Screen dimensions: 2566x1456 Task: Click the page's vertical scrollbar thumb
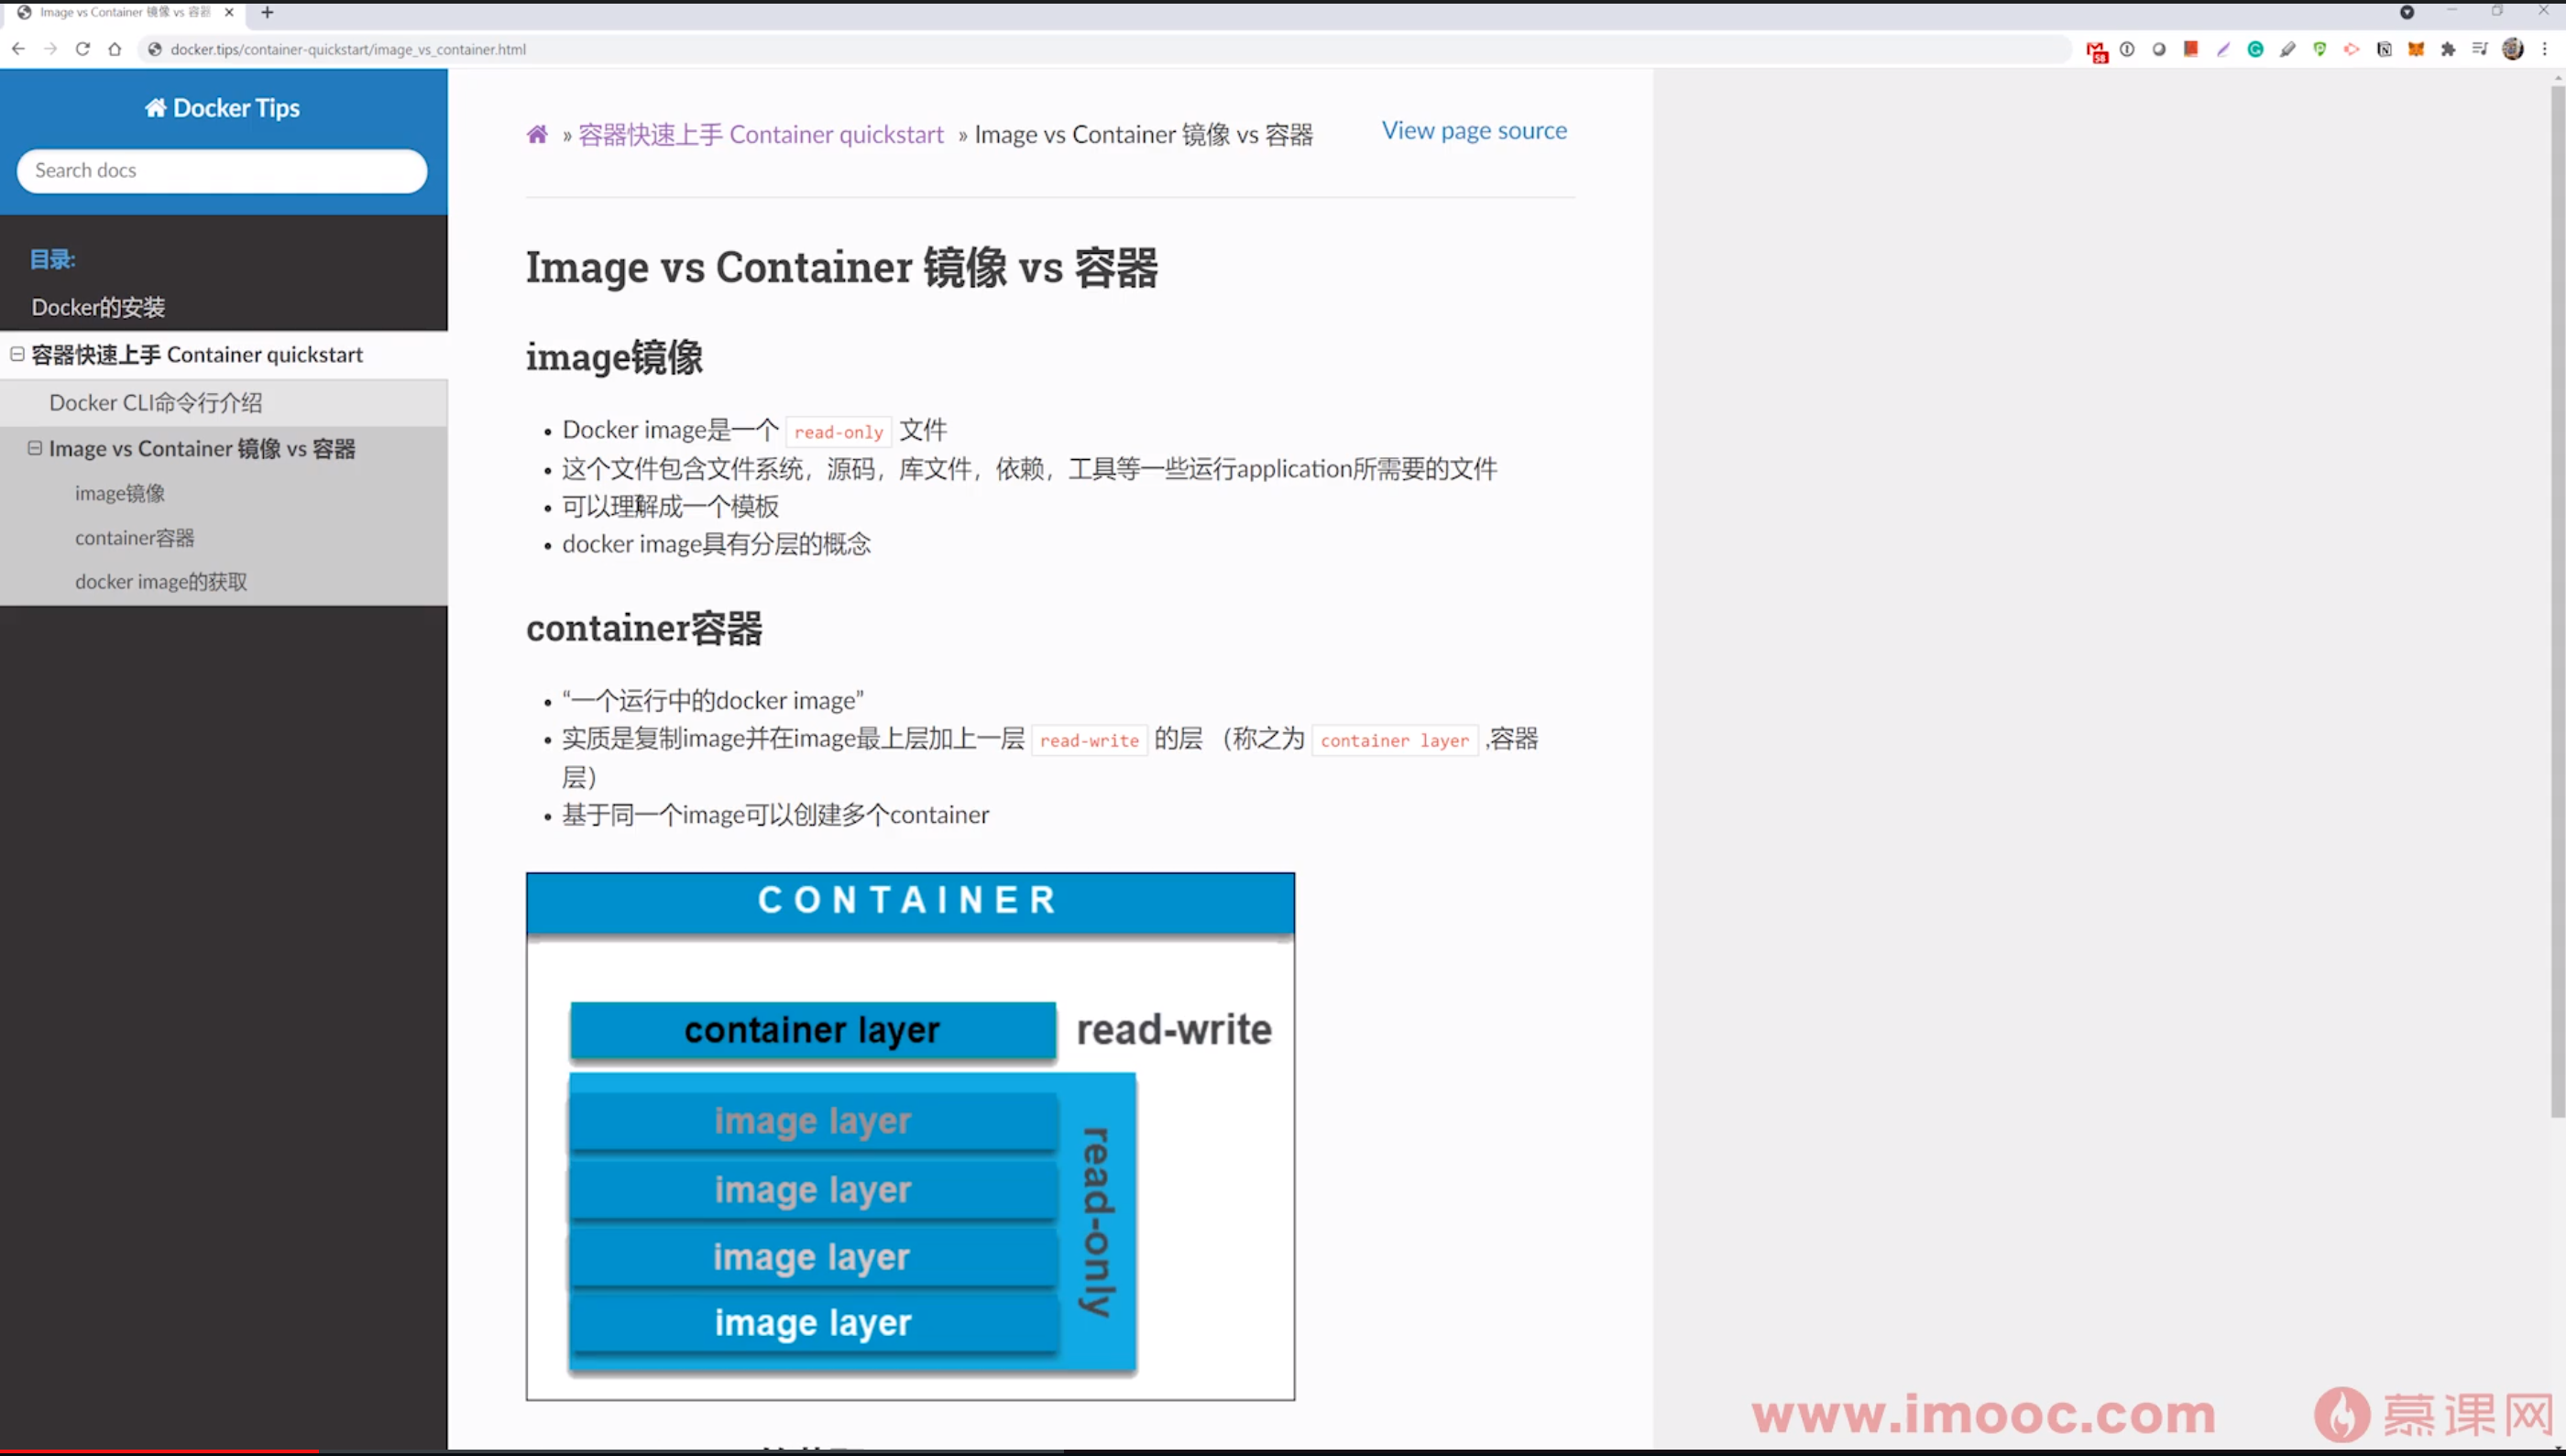(x=2557, y=600)
